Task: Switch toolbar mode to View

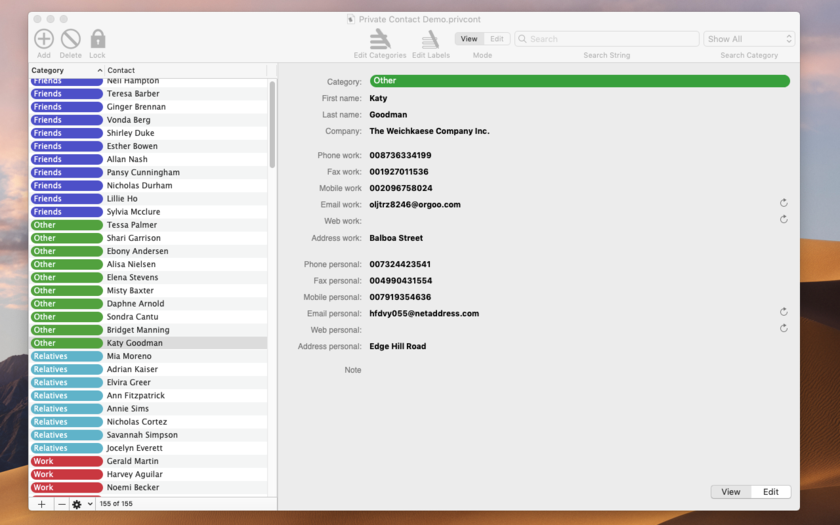Action: click(x=469, y=39)
